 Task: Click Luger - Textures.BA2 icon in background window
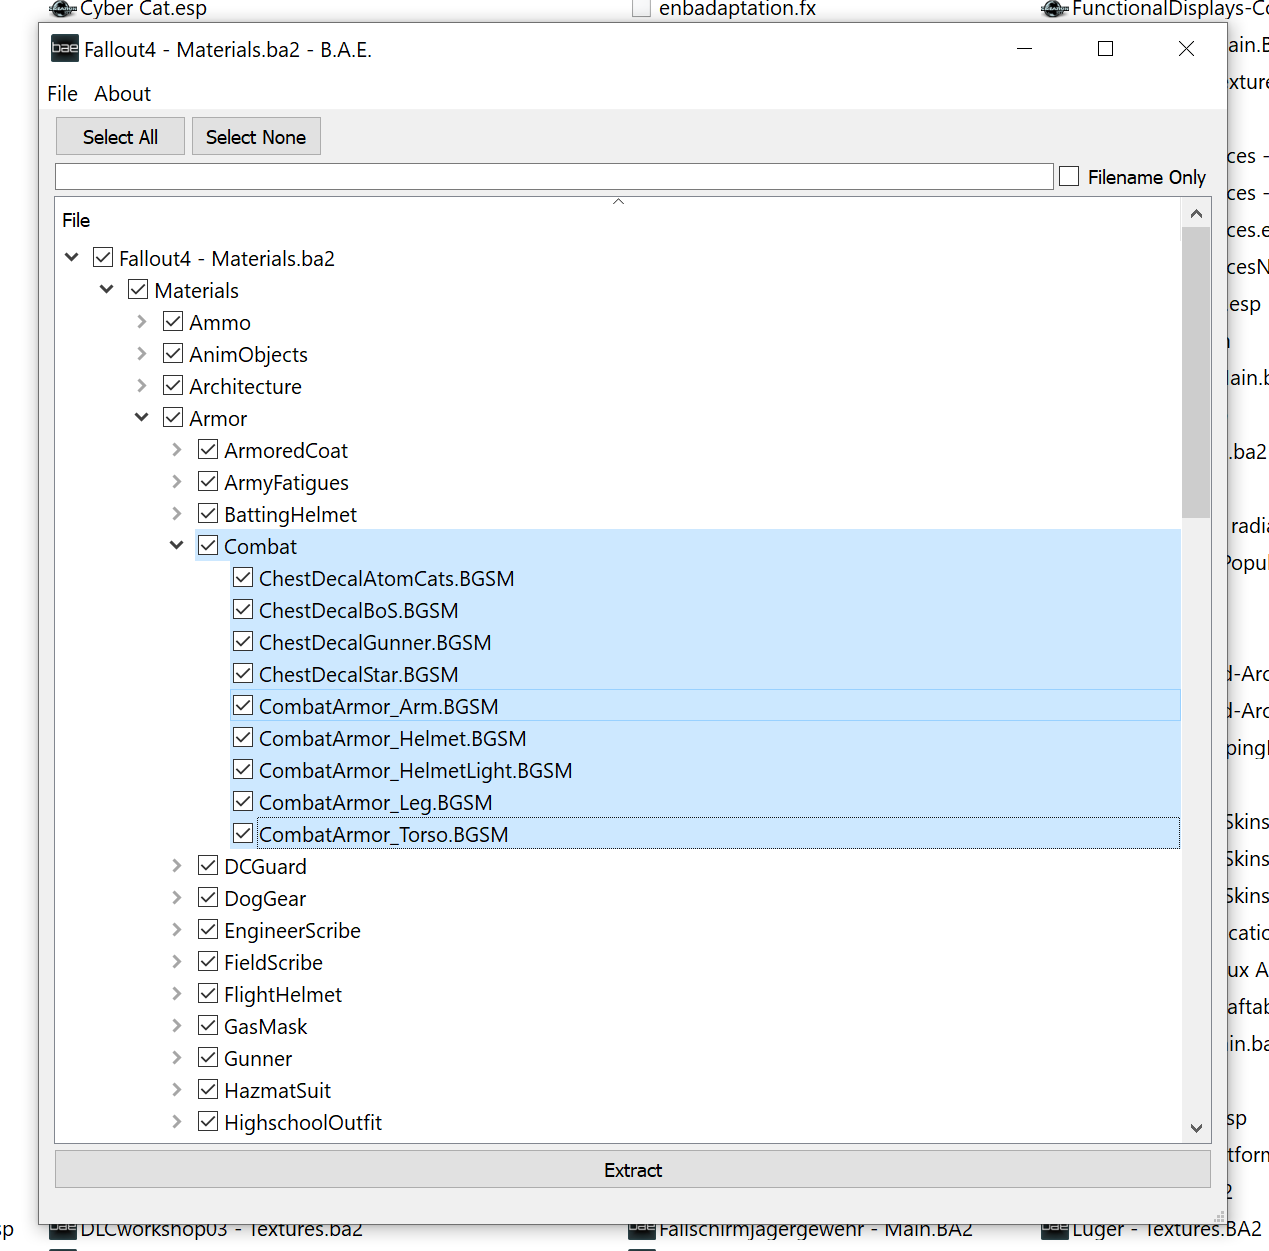[1055, 1230]
